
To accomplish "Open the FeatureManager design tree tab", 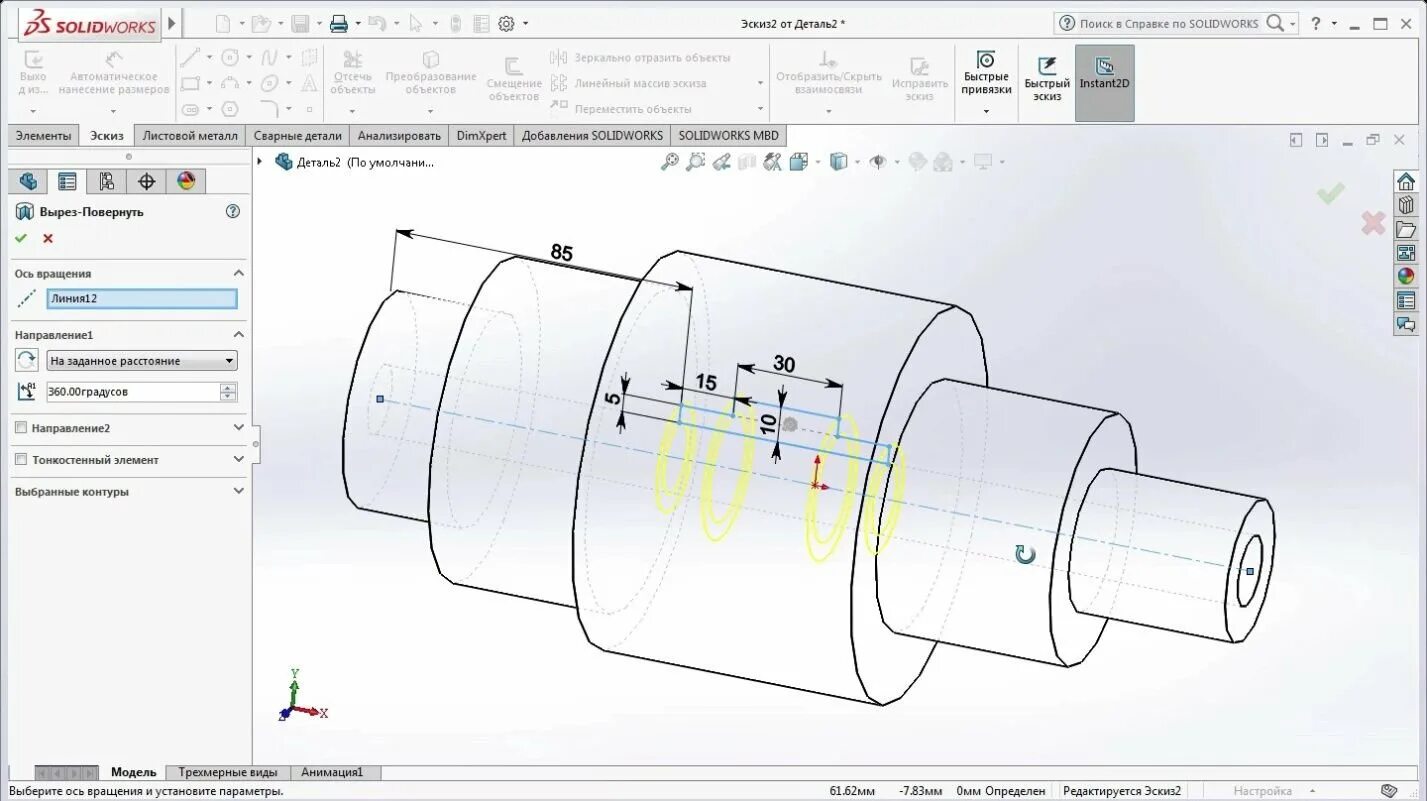I will (x=28, y=181).
